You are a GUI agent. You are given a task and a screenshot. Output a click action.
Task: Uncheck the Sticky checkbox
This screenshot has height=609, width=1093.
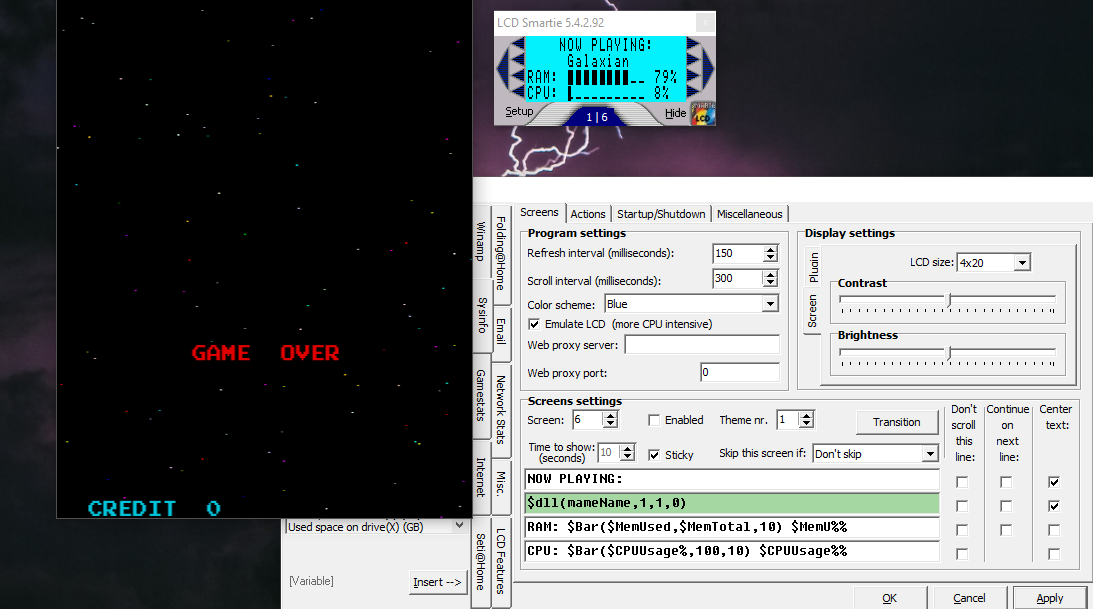click(654, 455)
